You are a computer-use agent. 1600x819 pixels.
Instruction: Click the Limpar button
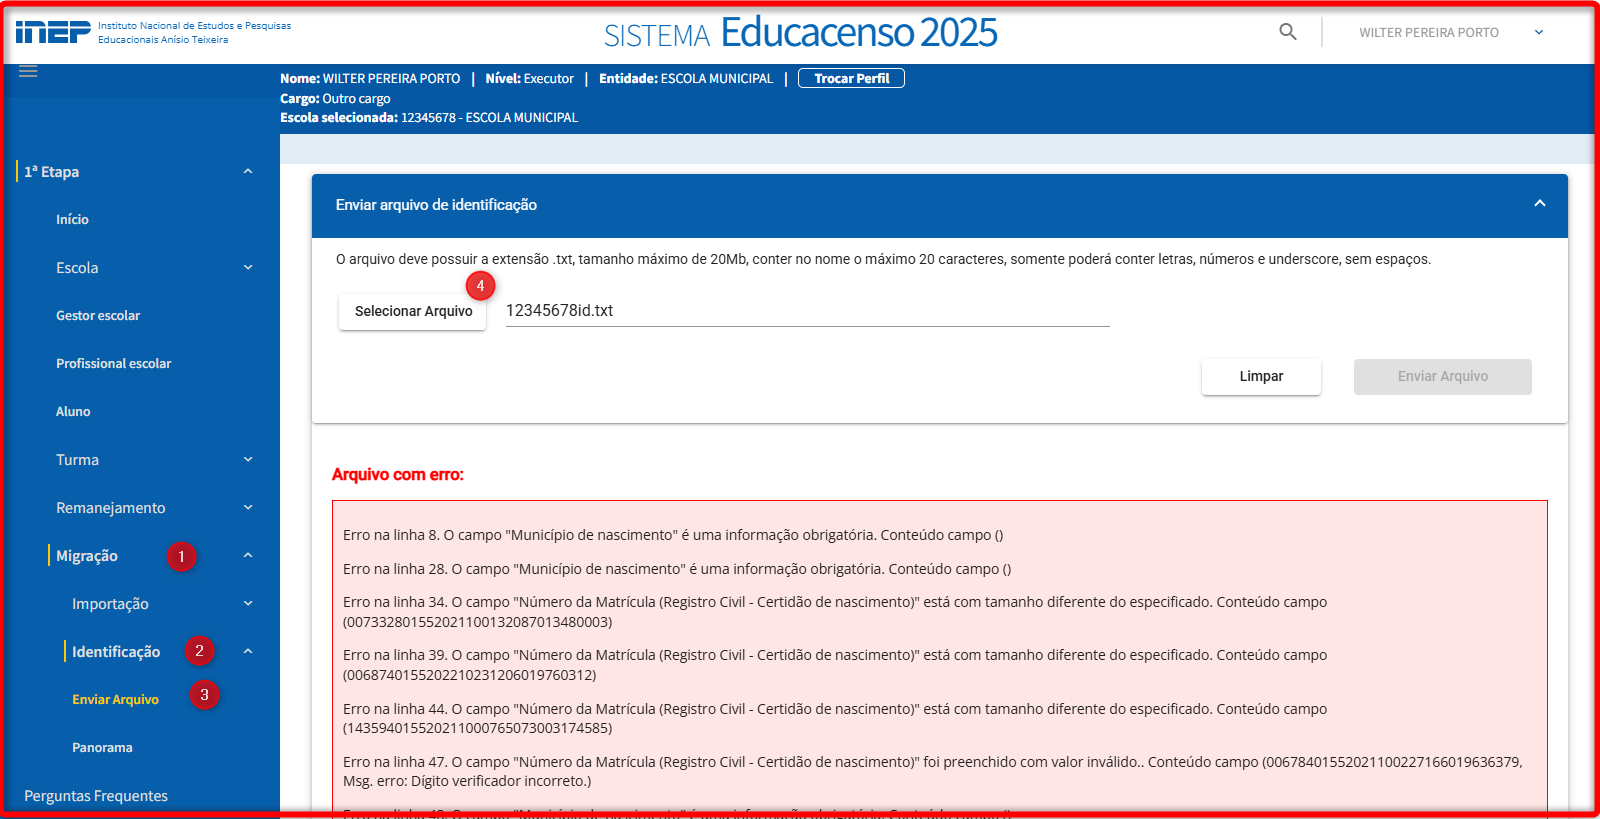(x=1261, y=376)
